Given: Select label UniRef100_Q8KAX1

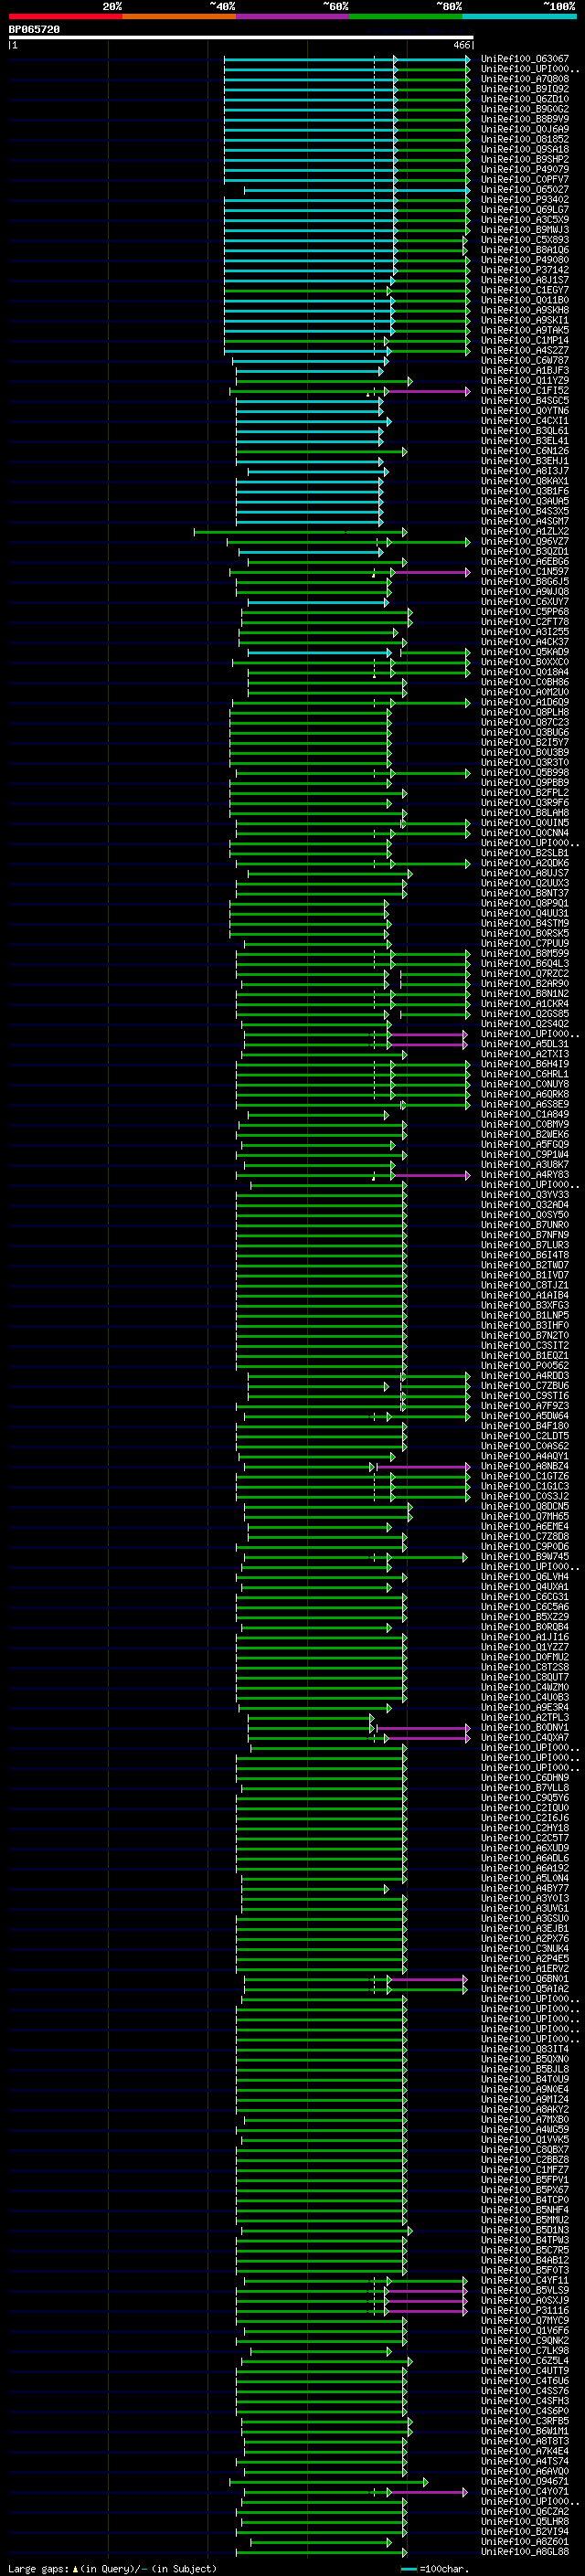Looking at the screenshot, I should click(525, 481).
